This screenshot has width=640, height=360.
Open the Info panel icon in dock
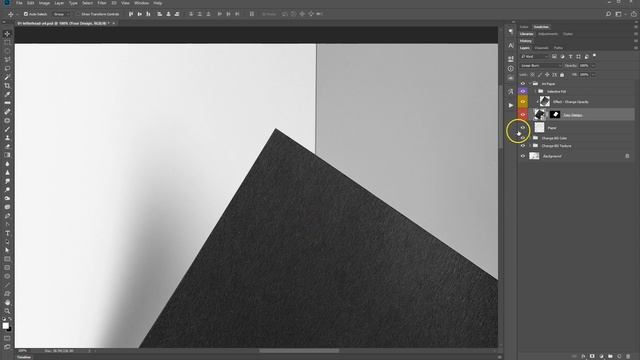(511, 69)
